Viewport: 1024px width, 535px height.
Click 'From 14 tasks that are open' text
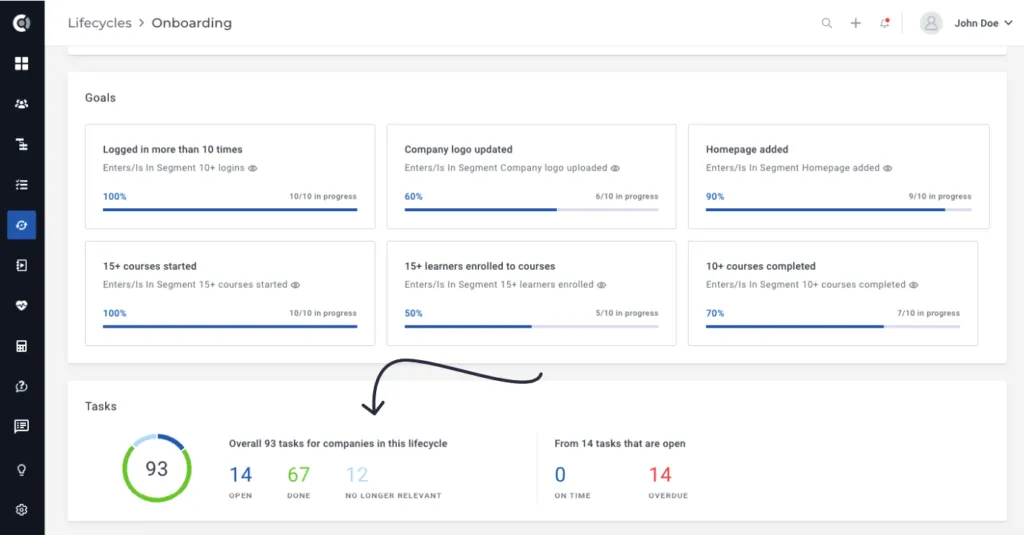[x=620, y=444]
